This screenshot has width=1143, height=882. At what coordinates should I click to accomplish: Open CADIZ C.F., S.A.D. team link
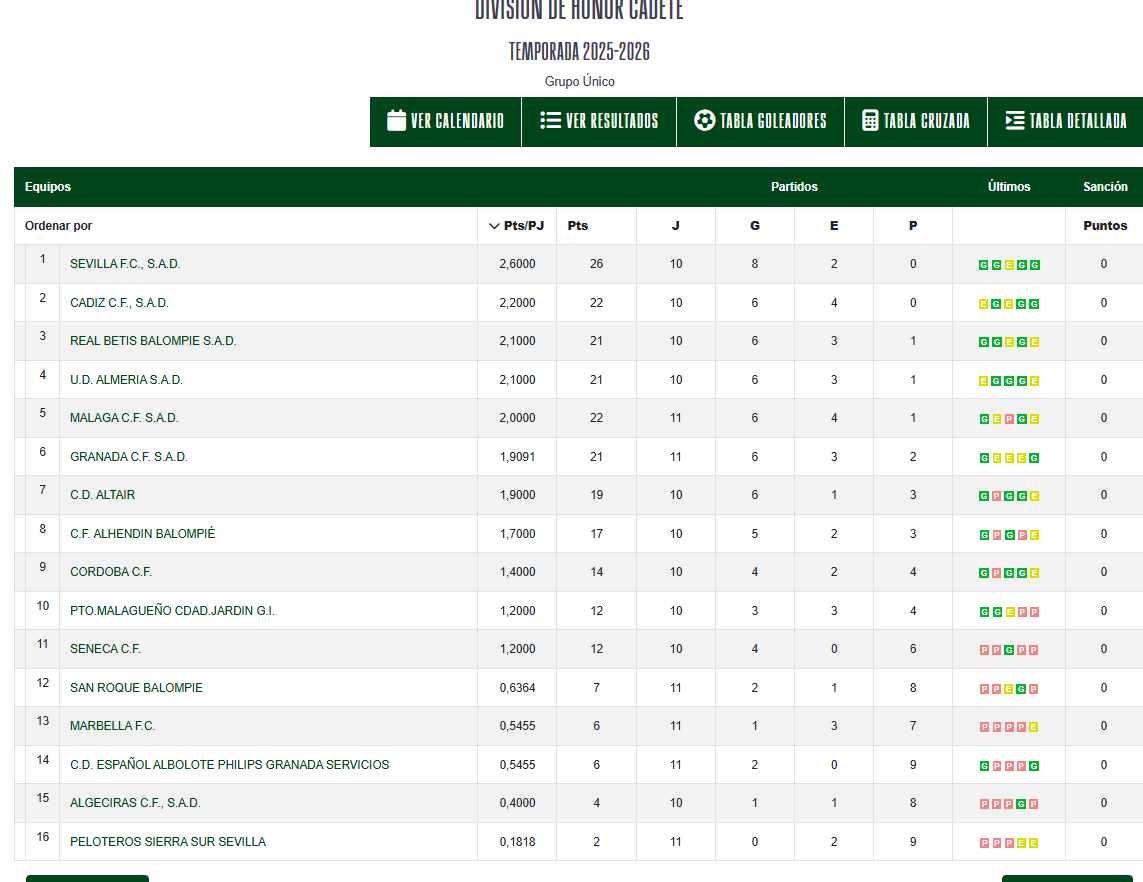coord(119,303)
